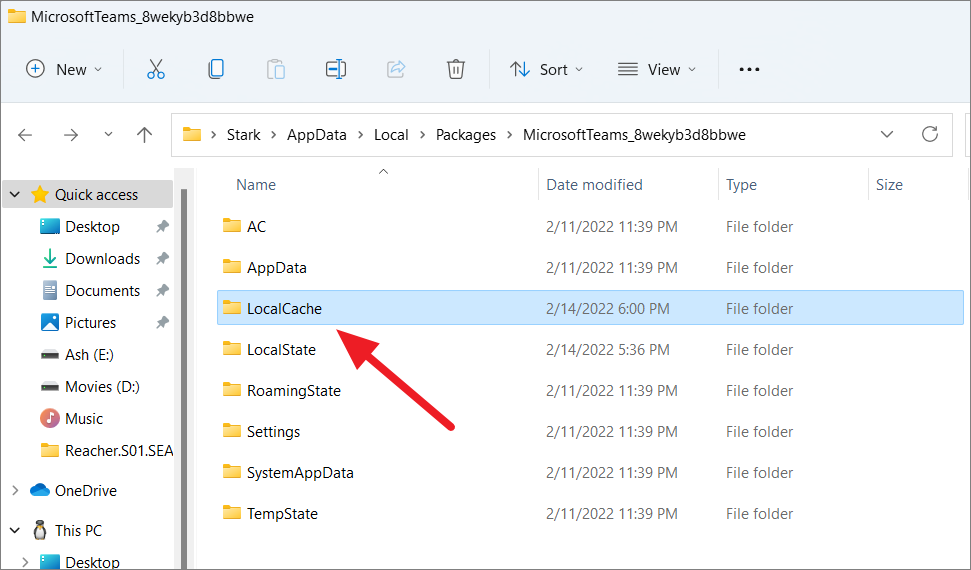971x570 pixels.
Task: Select the AppData folder row
Action: point(590,268)
